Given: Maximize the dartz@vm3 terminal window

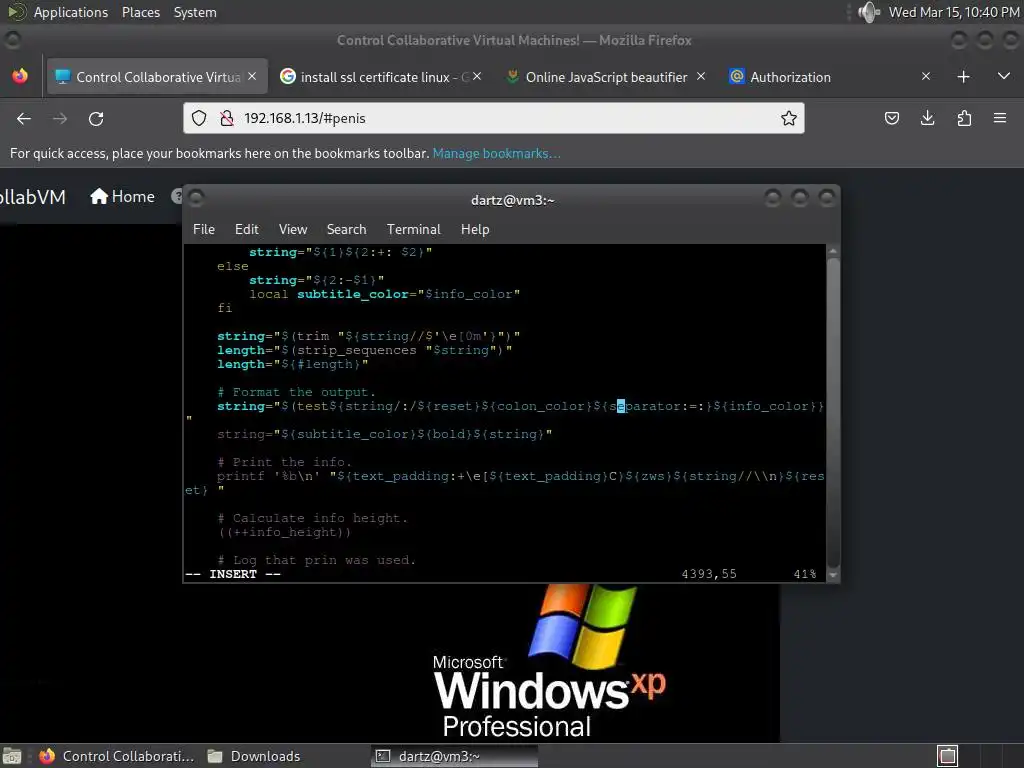Looking at the screenshot, I should coord(800,198).
